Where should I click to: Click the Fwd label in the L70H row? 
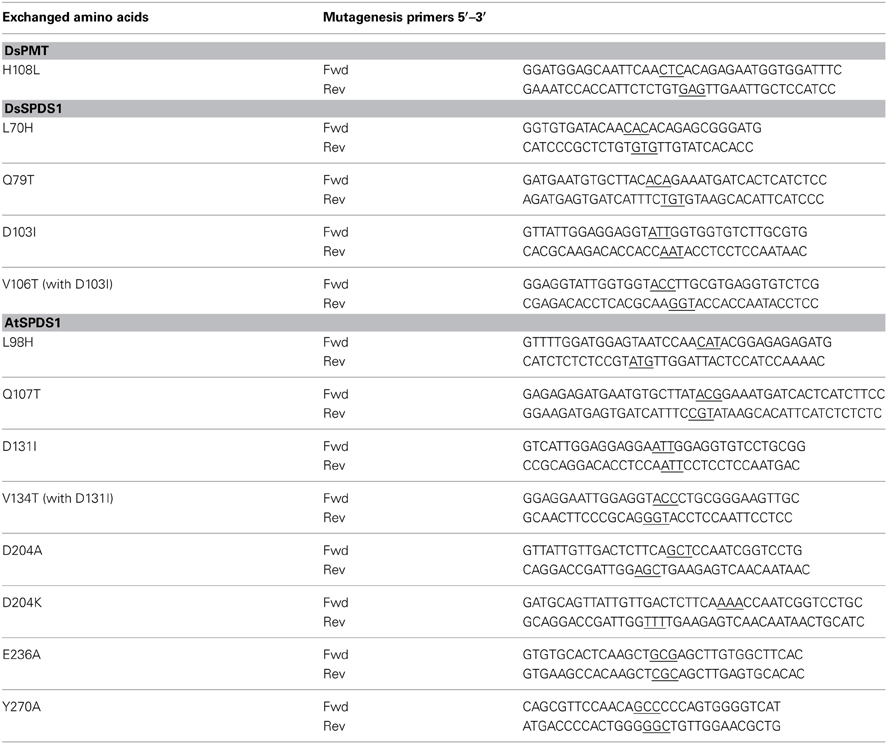tap(335, 128)
